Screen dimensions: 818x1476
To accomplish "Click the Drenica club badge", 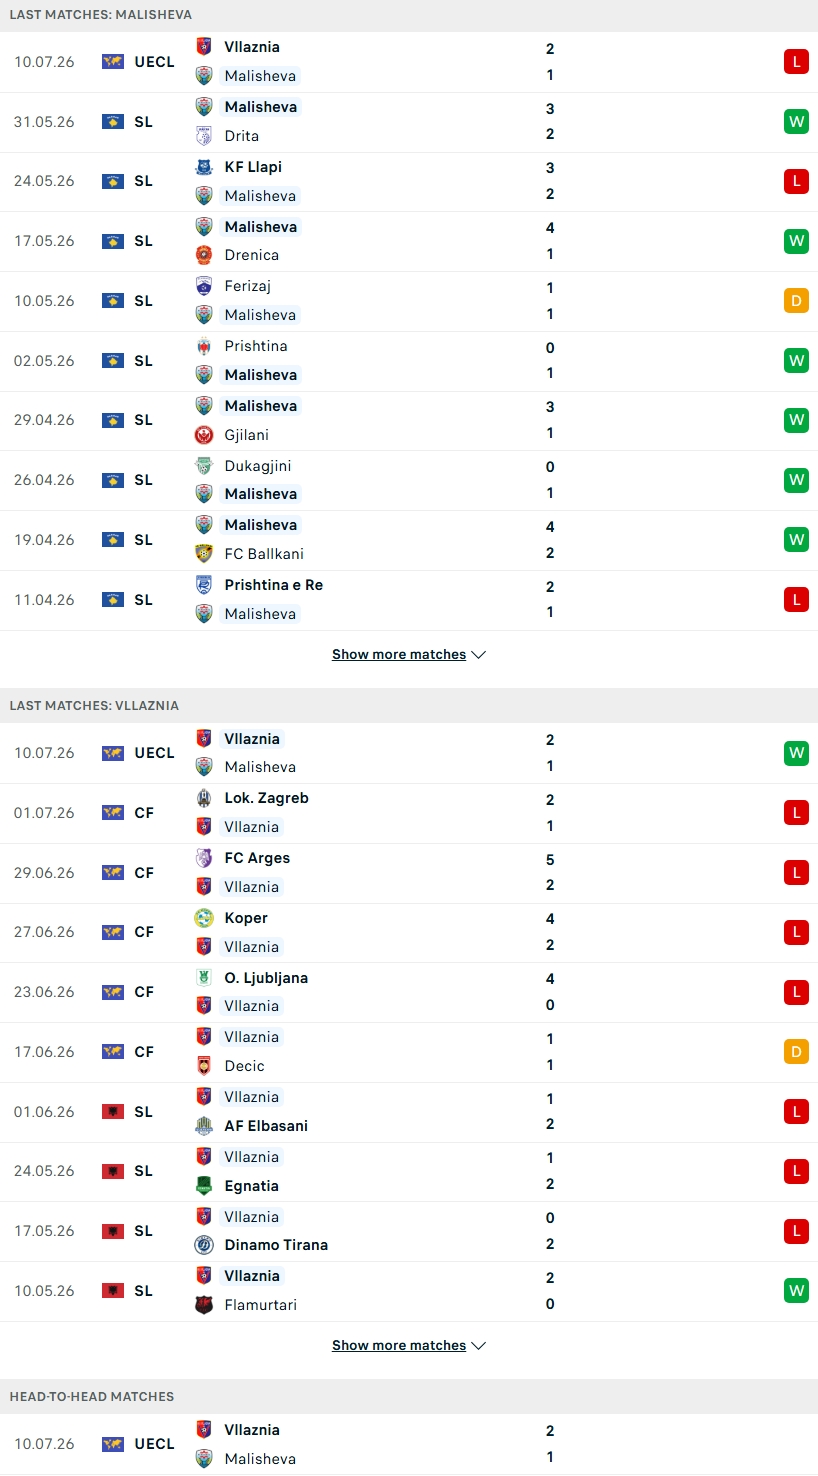I will [x=204, y=255].
